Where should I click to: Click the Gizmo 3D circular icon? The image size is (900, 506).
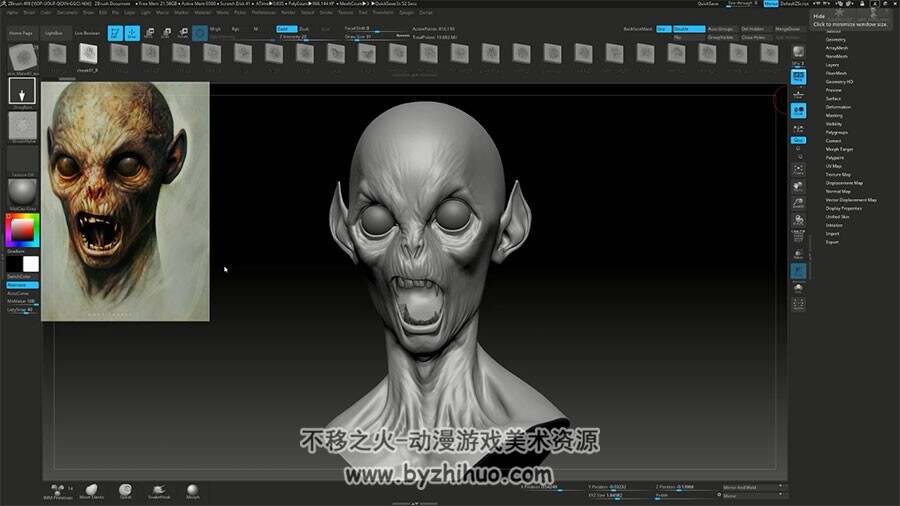tap(200, 33)
